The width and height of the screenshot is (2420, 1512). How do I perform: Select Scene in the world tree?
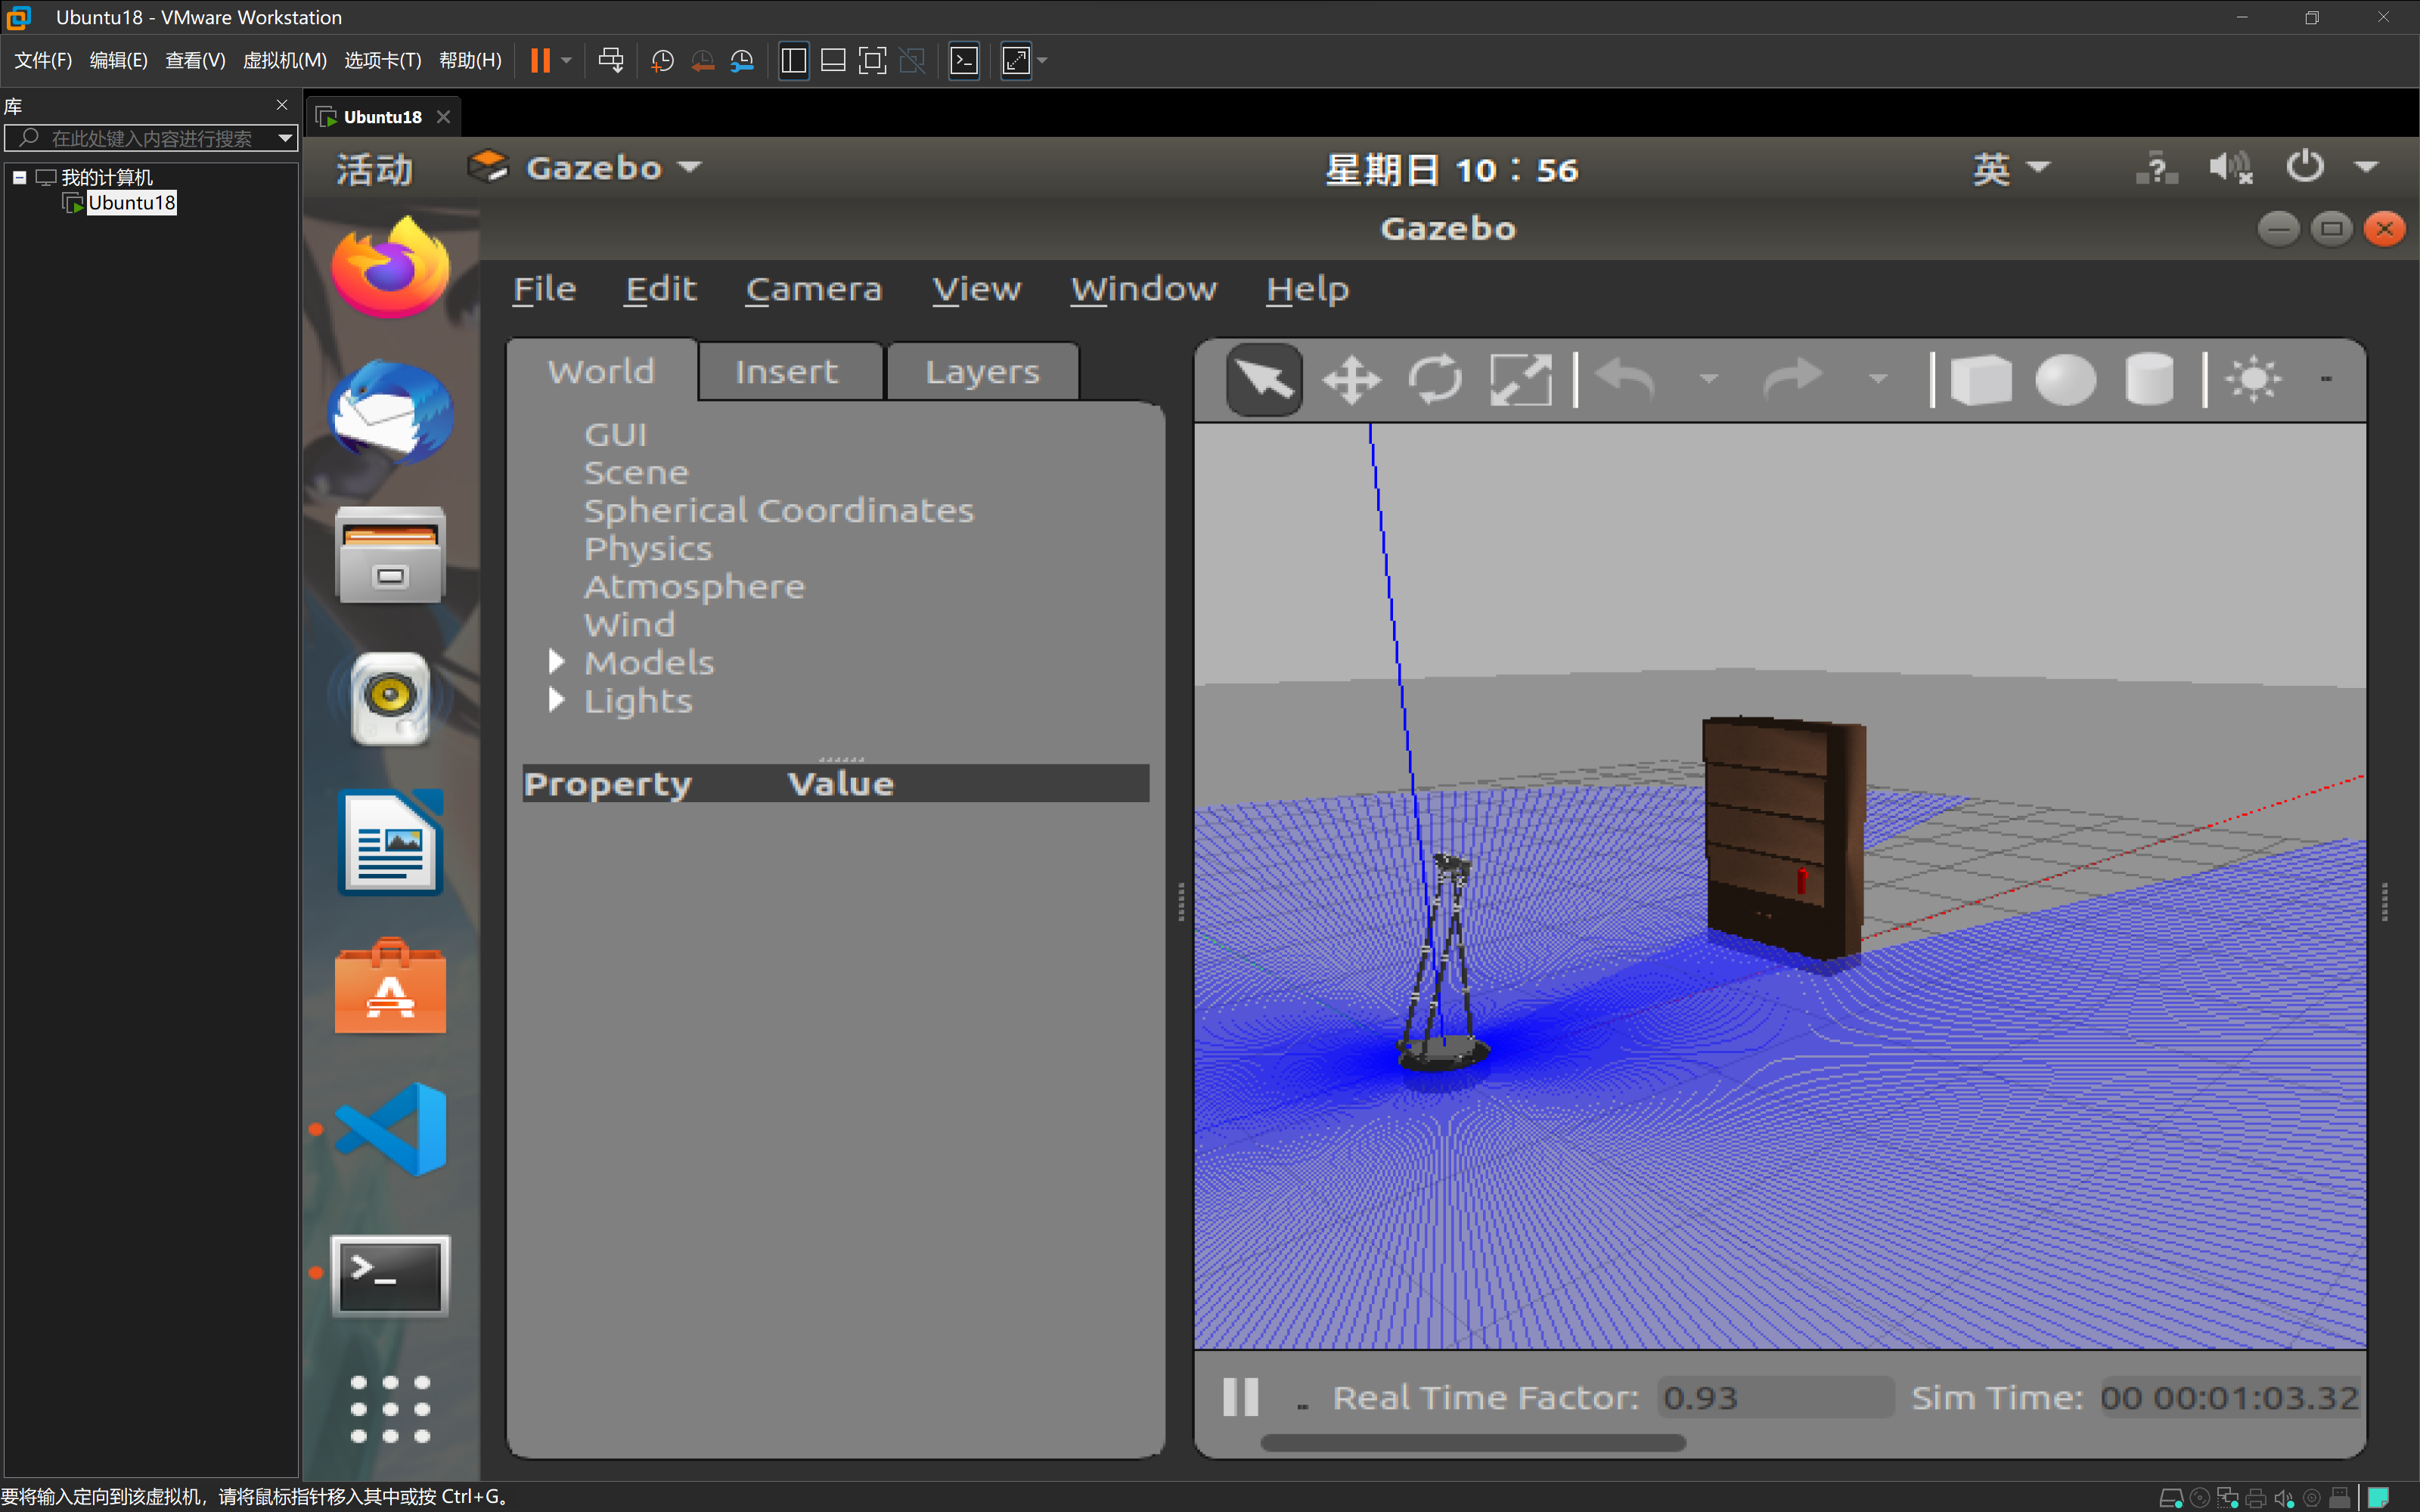click(x=636, y=473)
